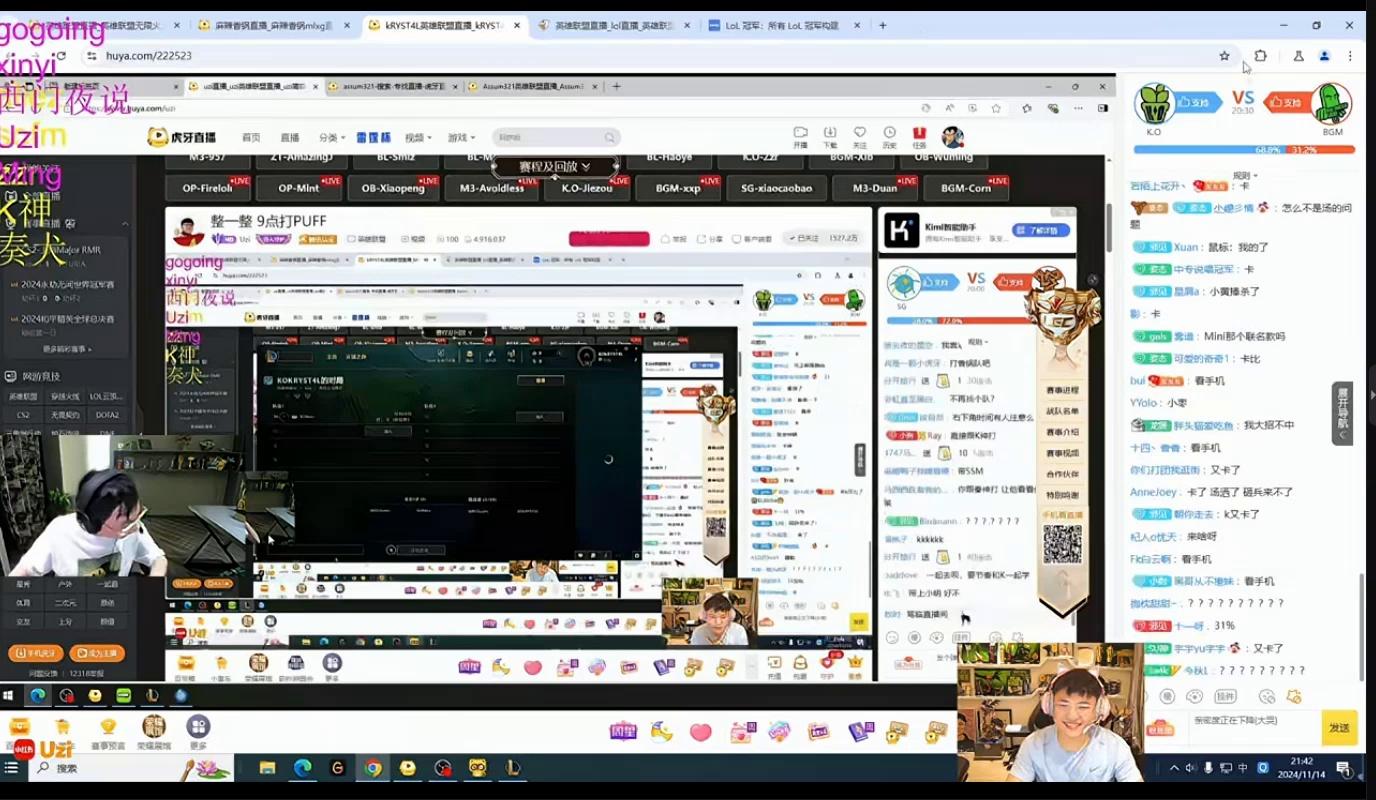Click the blue 了解详情 button on Kimi card
This screenshot has width=1376, height=800.
point(1040,229)
